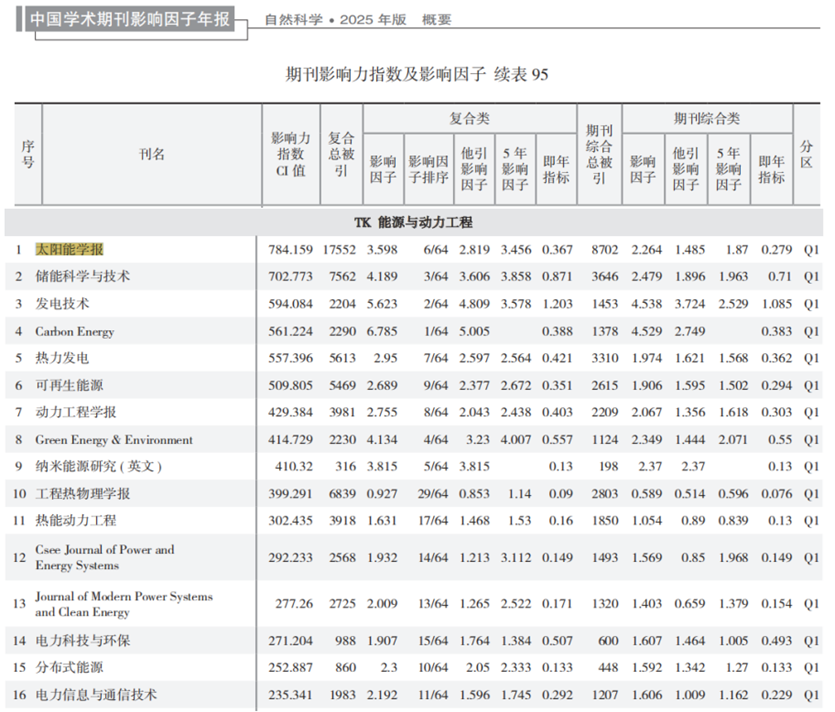
Task: Select the 复合总被引 column header
Action: (342, 154)
